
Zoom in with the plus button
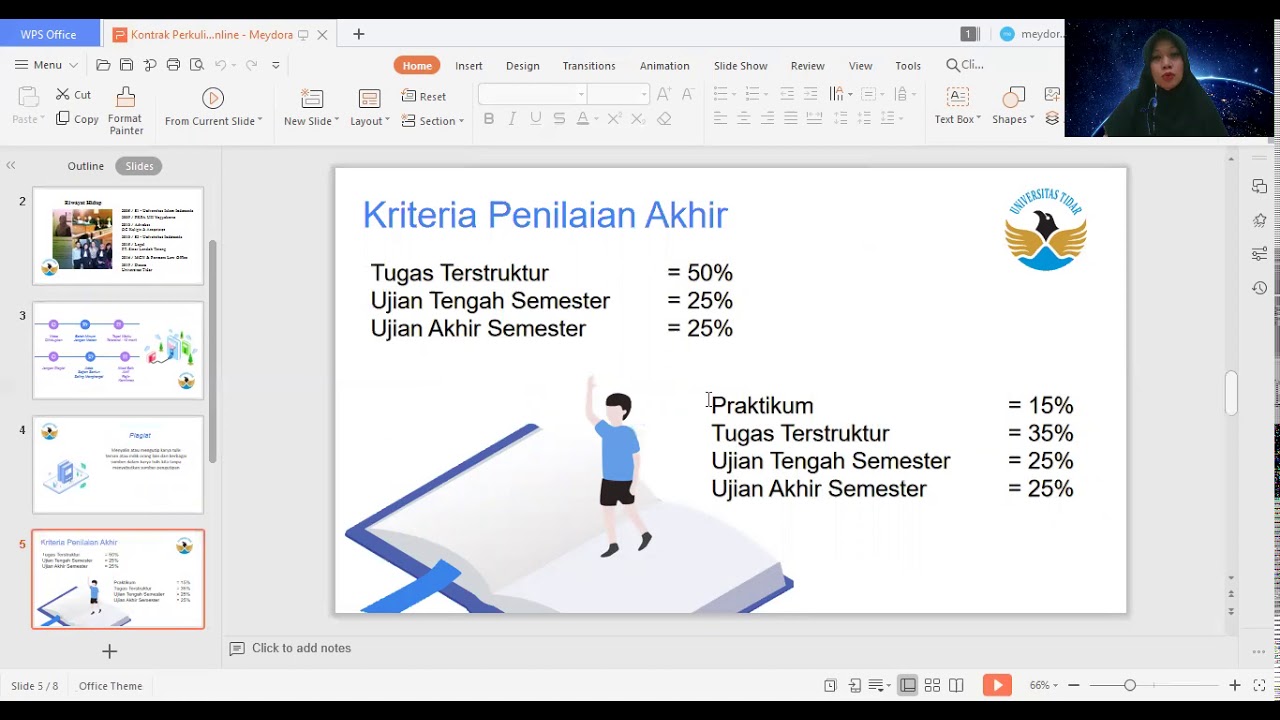[1235, 685]
